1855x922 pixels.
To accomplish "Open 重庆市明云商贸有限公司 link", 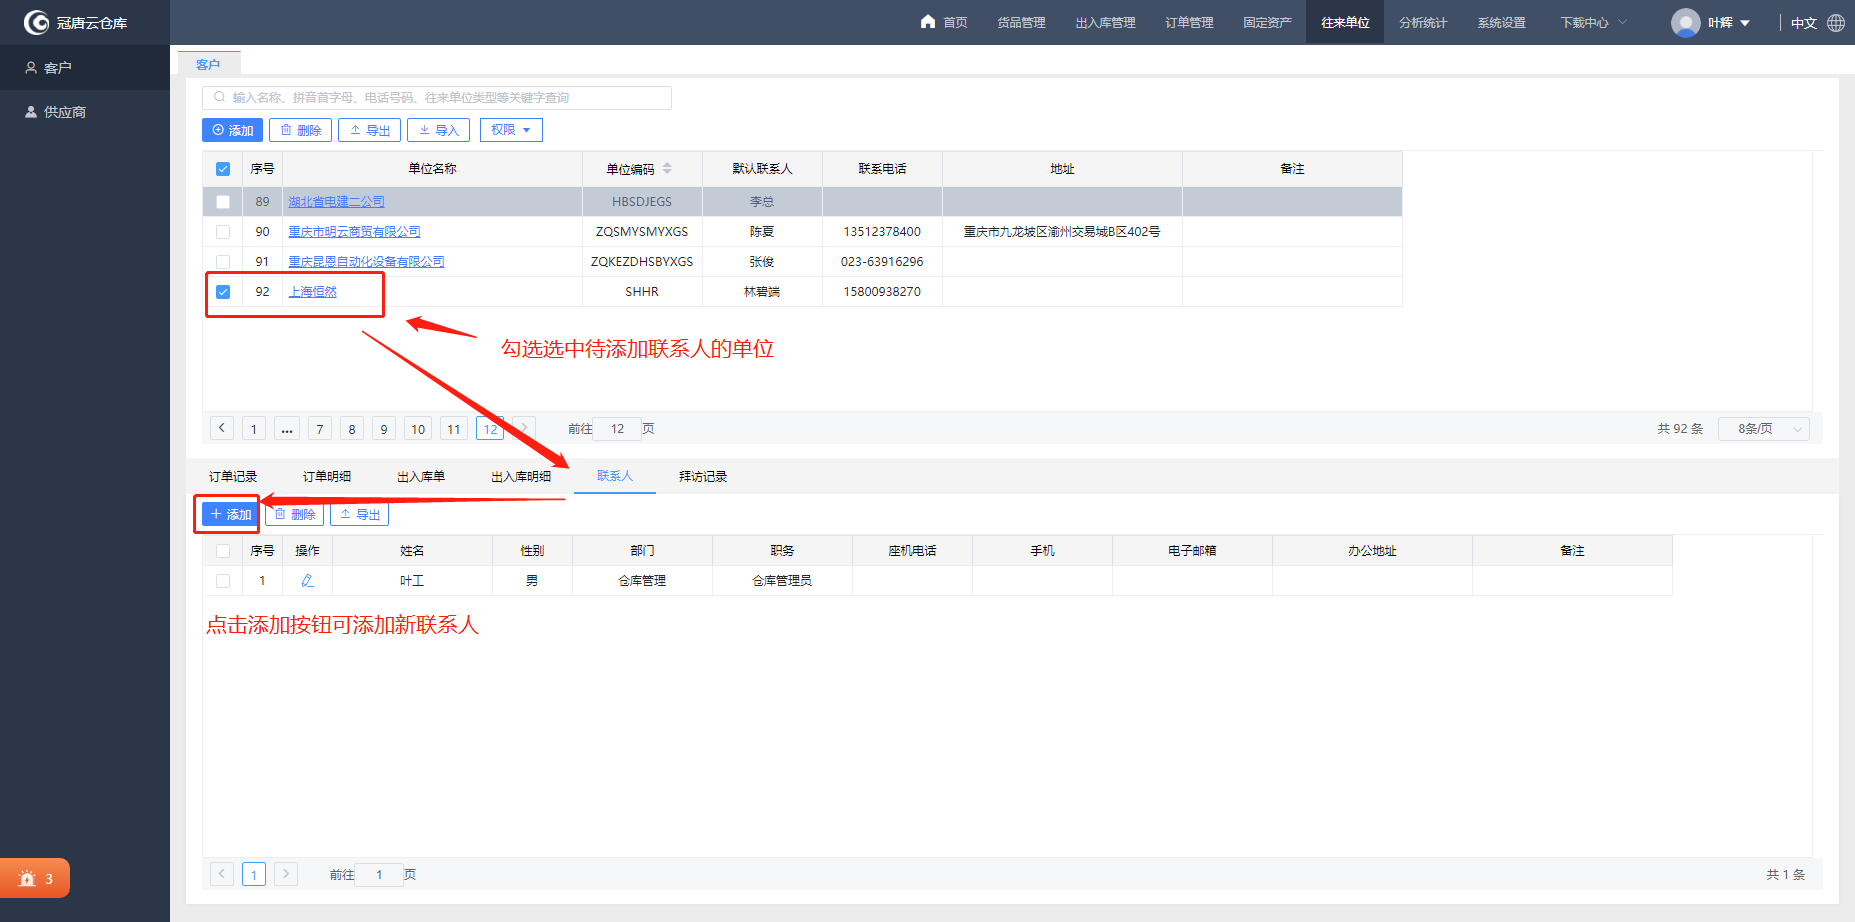I will [354, 232].
